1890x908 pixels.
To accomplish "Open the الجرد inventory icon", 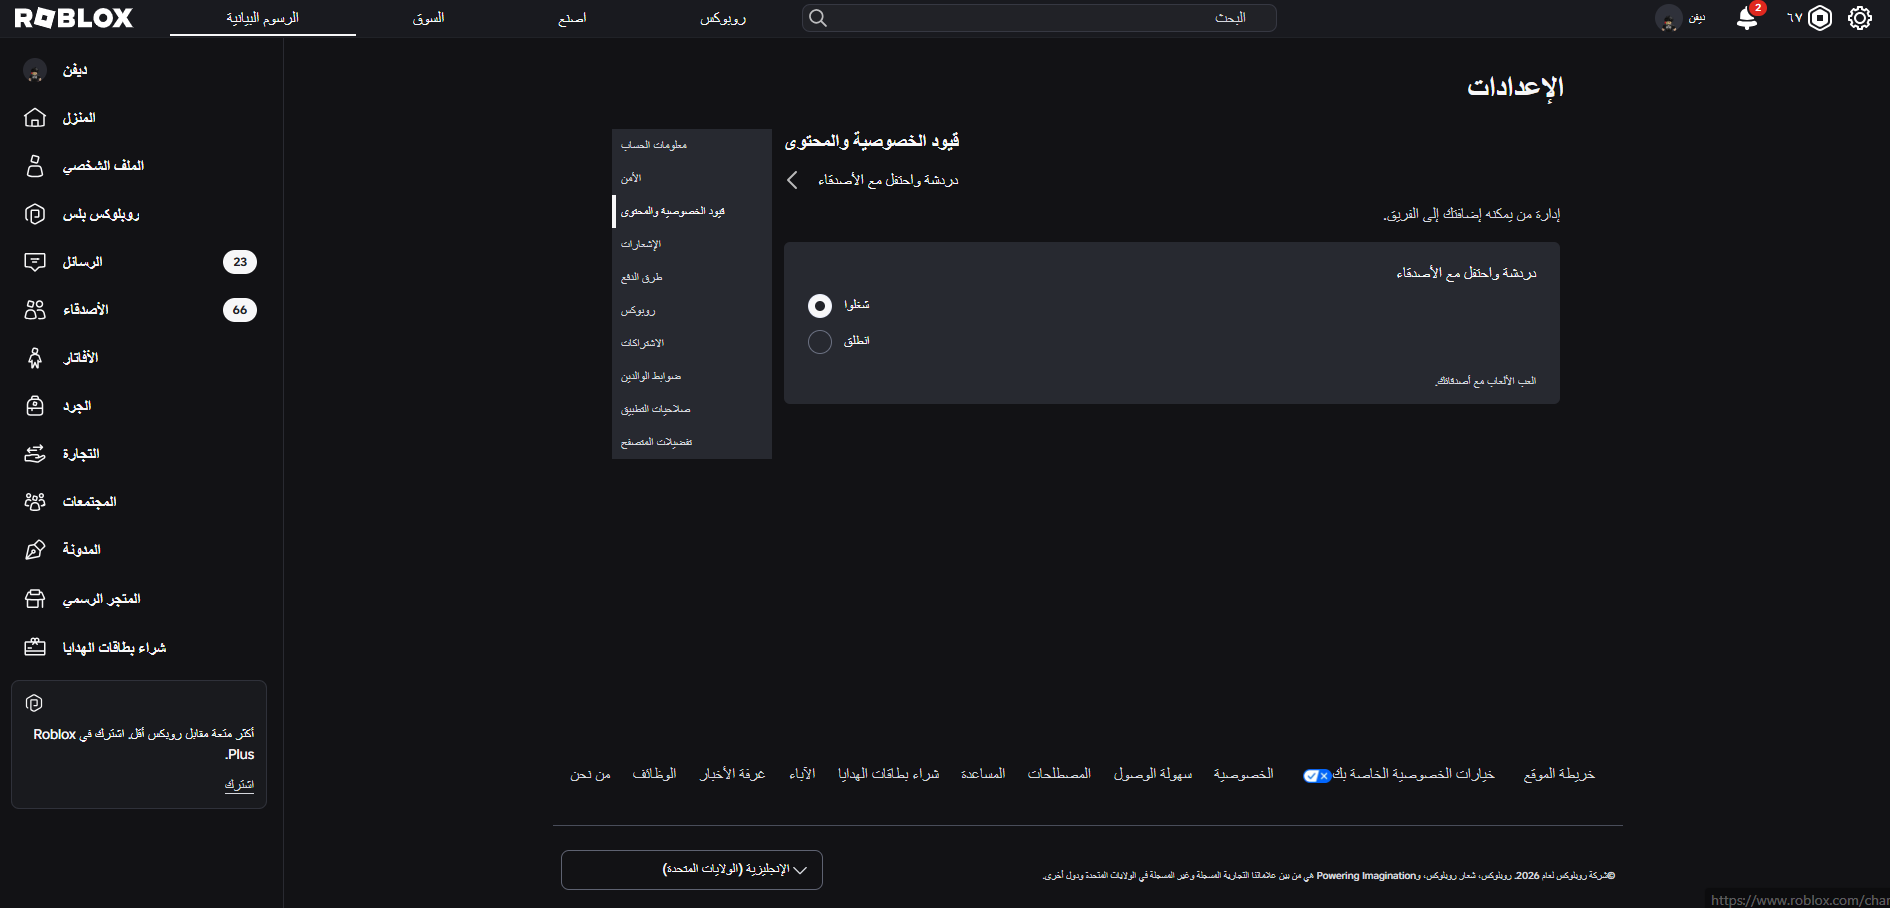I will (35, 406).
